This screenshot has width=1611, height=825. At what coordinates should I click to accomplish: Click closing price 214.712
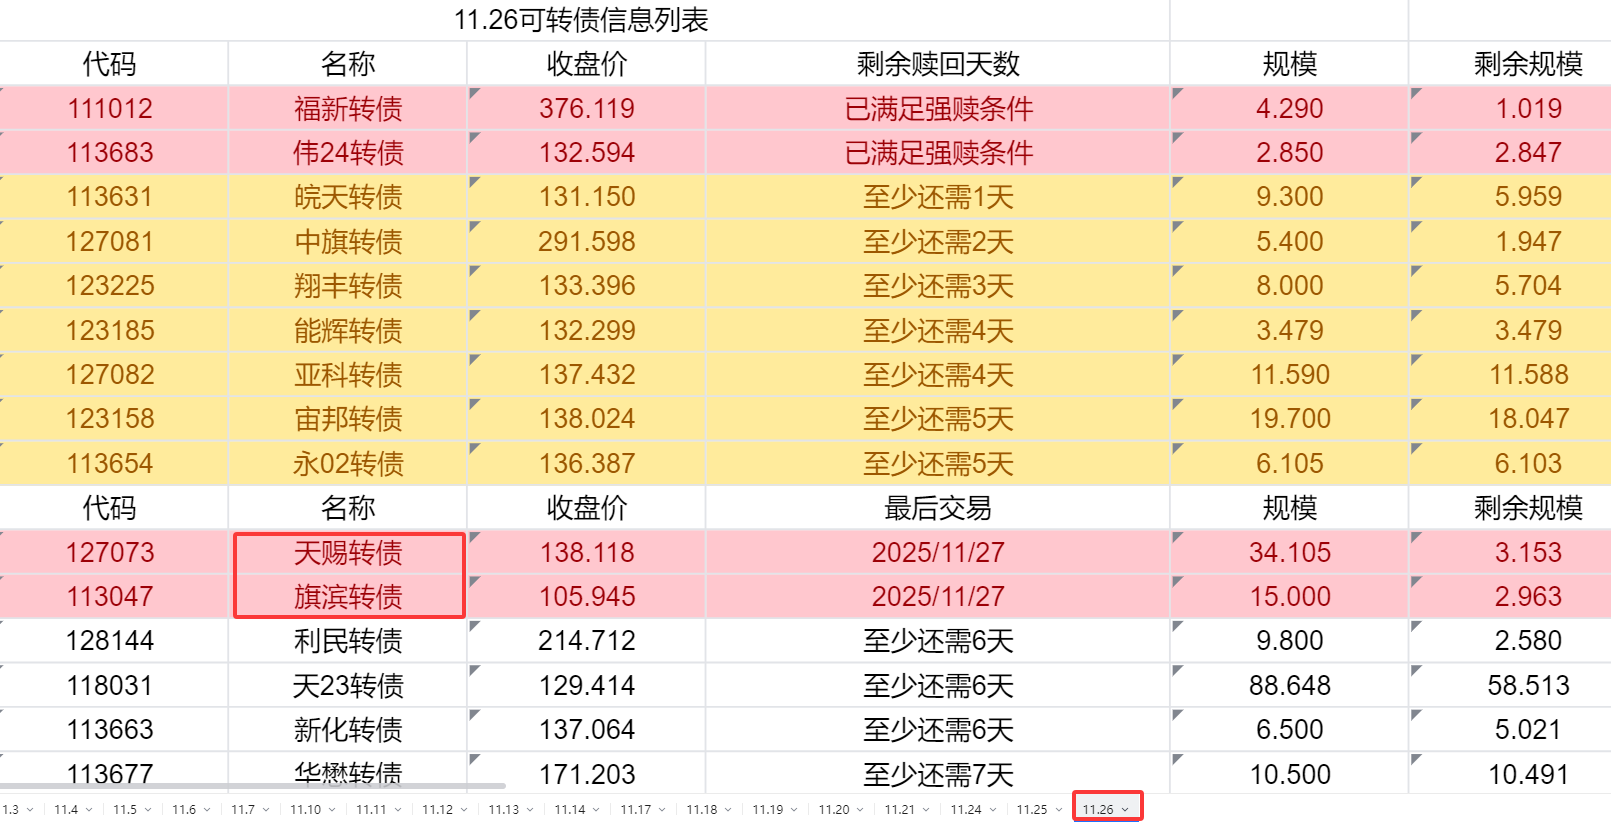pyautogui.click(x=587, y=640)
